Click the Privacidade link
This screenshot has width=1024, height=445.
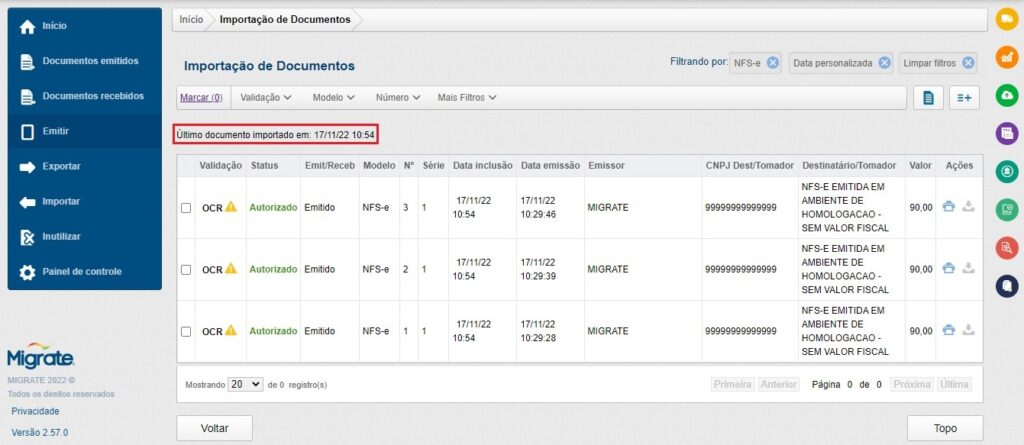(35, 411)
